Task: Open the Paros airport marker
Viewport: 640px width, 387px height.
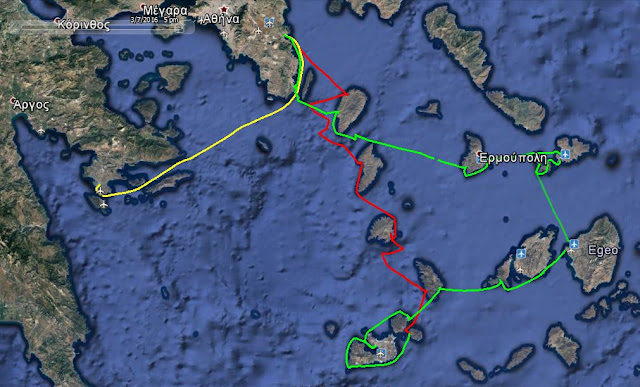Action: coord(520,253)
